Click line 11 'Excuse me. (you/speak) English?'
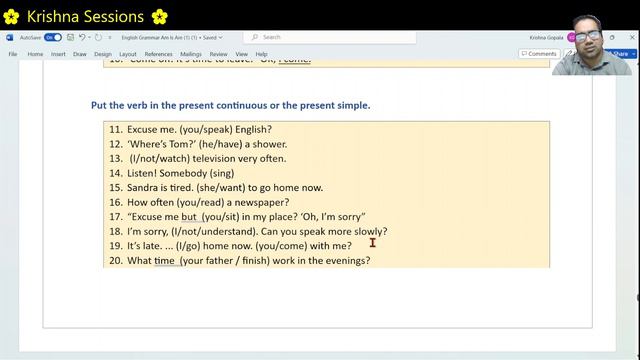Image resolution: width=640 pixels, height=360 pixels. click(199, 129)
